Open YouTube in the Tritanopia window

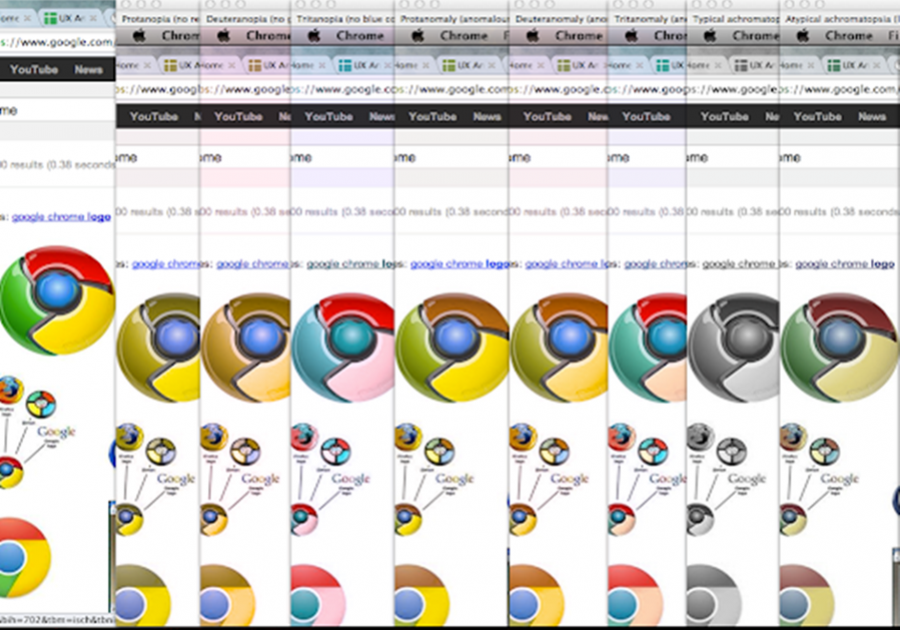click(x=329, y=116)
